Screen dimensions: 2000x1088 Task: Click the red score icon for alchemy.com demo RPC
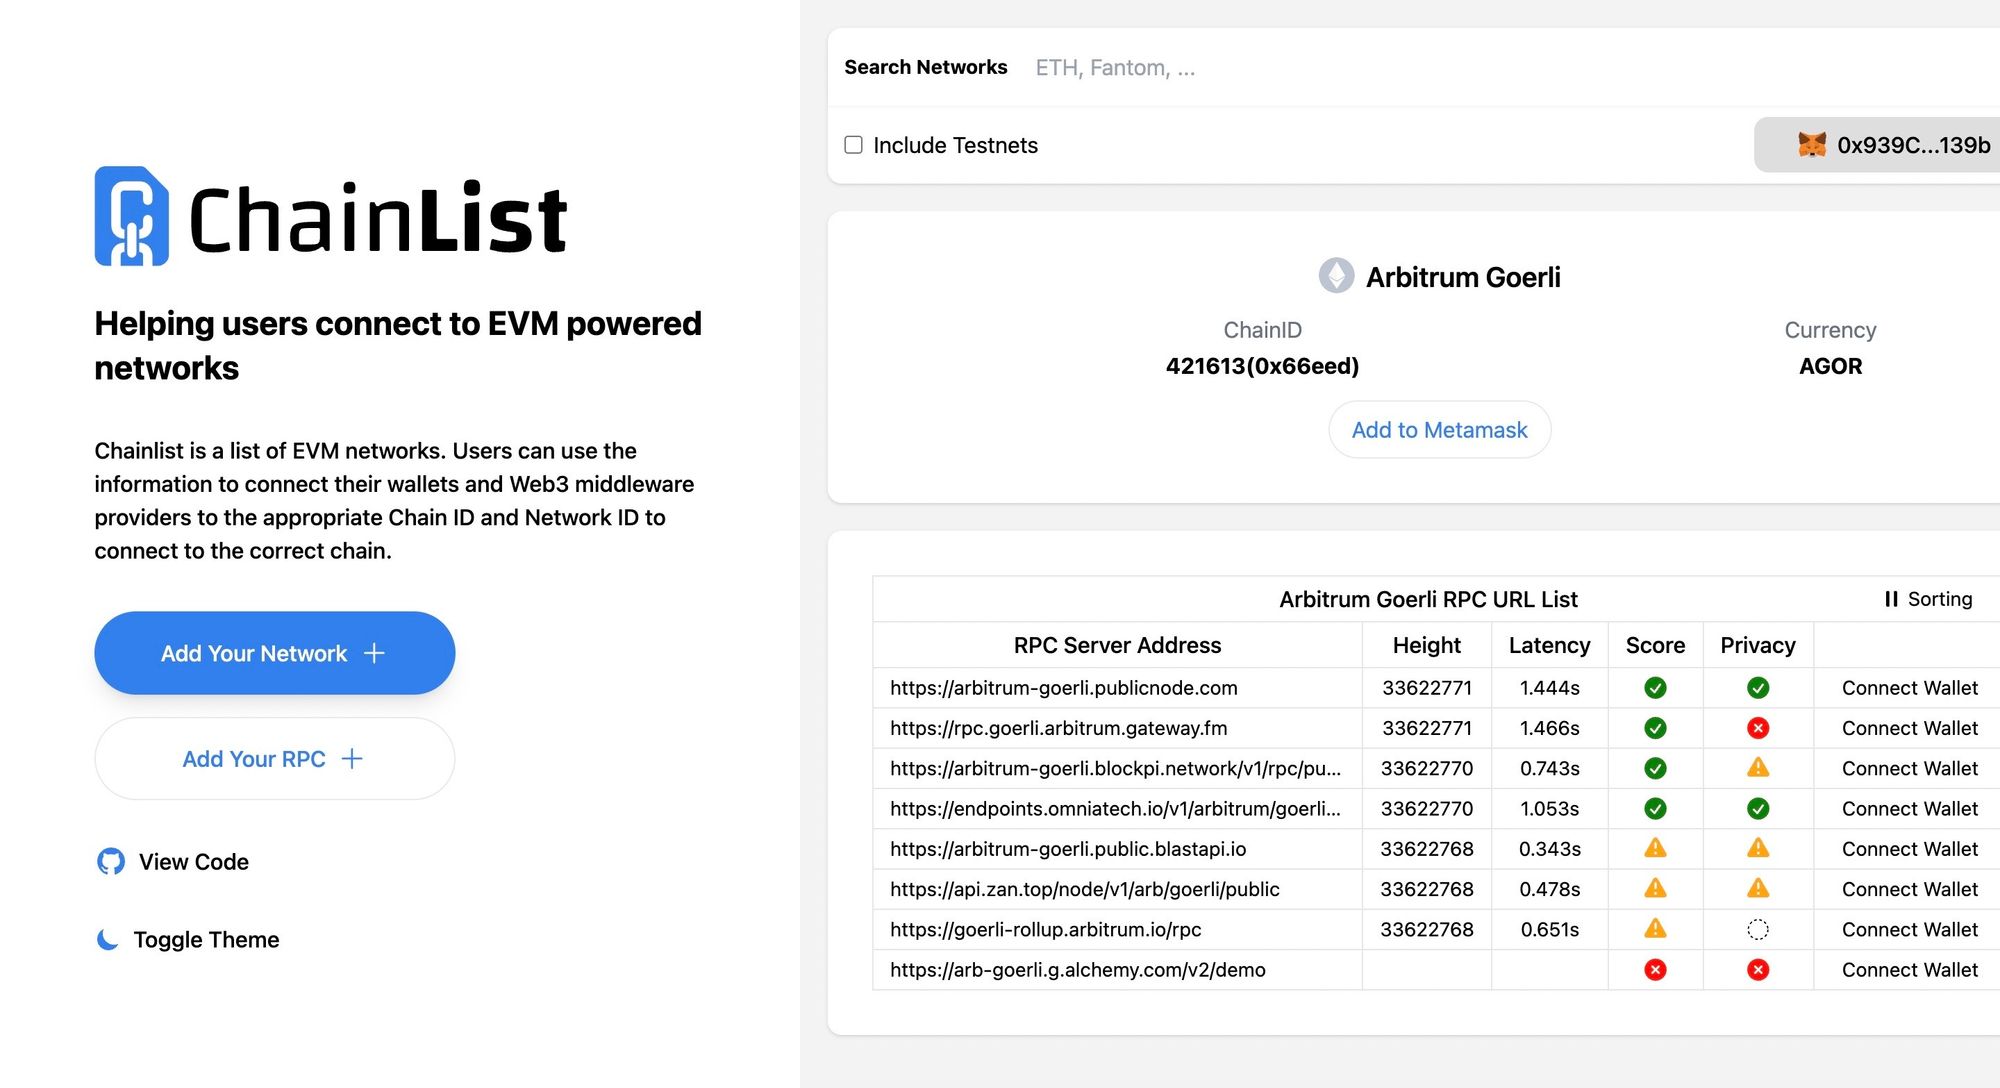click(x=1655, y=970)
